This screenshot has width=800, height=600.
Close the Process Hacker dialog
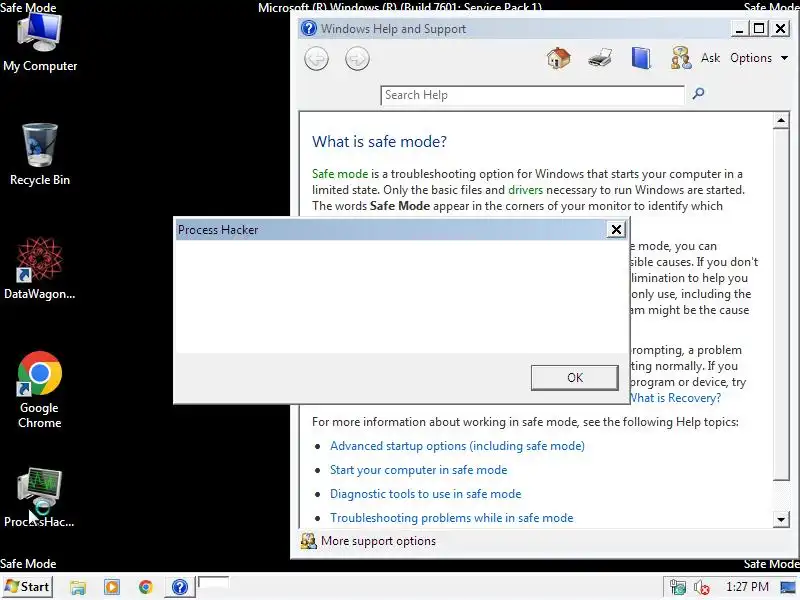[x=616, y=230]
